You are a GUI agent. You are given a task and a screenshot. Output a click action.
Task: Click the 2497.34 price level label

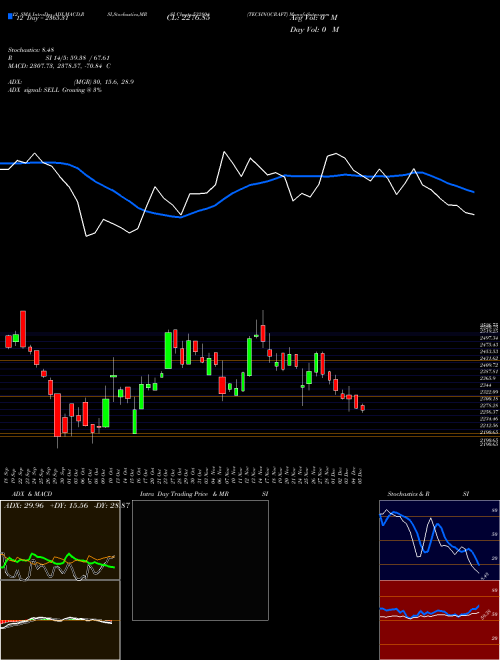[x=489, y=338]
